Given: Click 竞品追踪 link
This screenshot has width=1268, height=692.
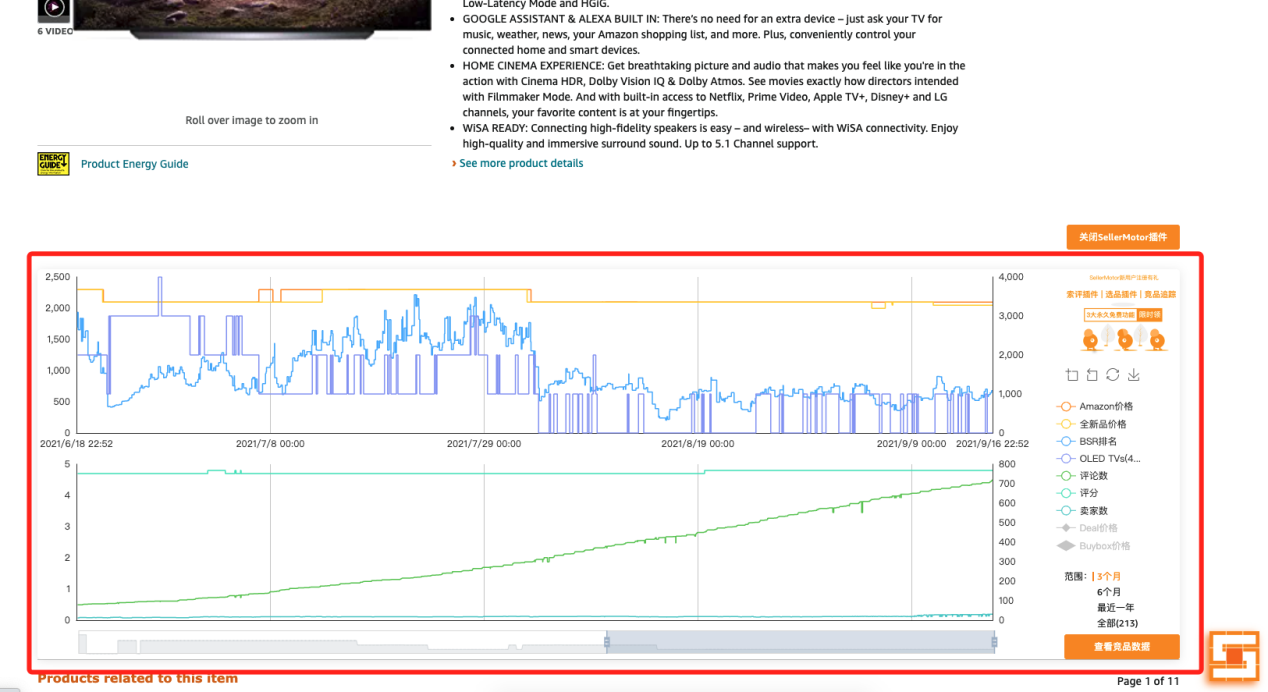Looking at the screenshot, I should tap(1160, 295).
